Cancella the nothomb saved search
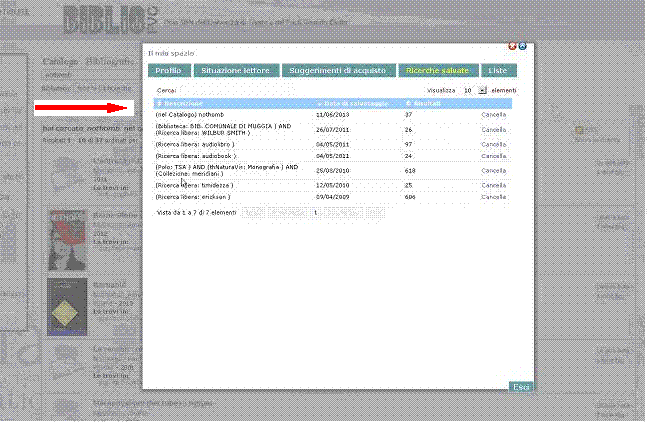647x422 pixels. click(x=494, y=115)
